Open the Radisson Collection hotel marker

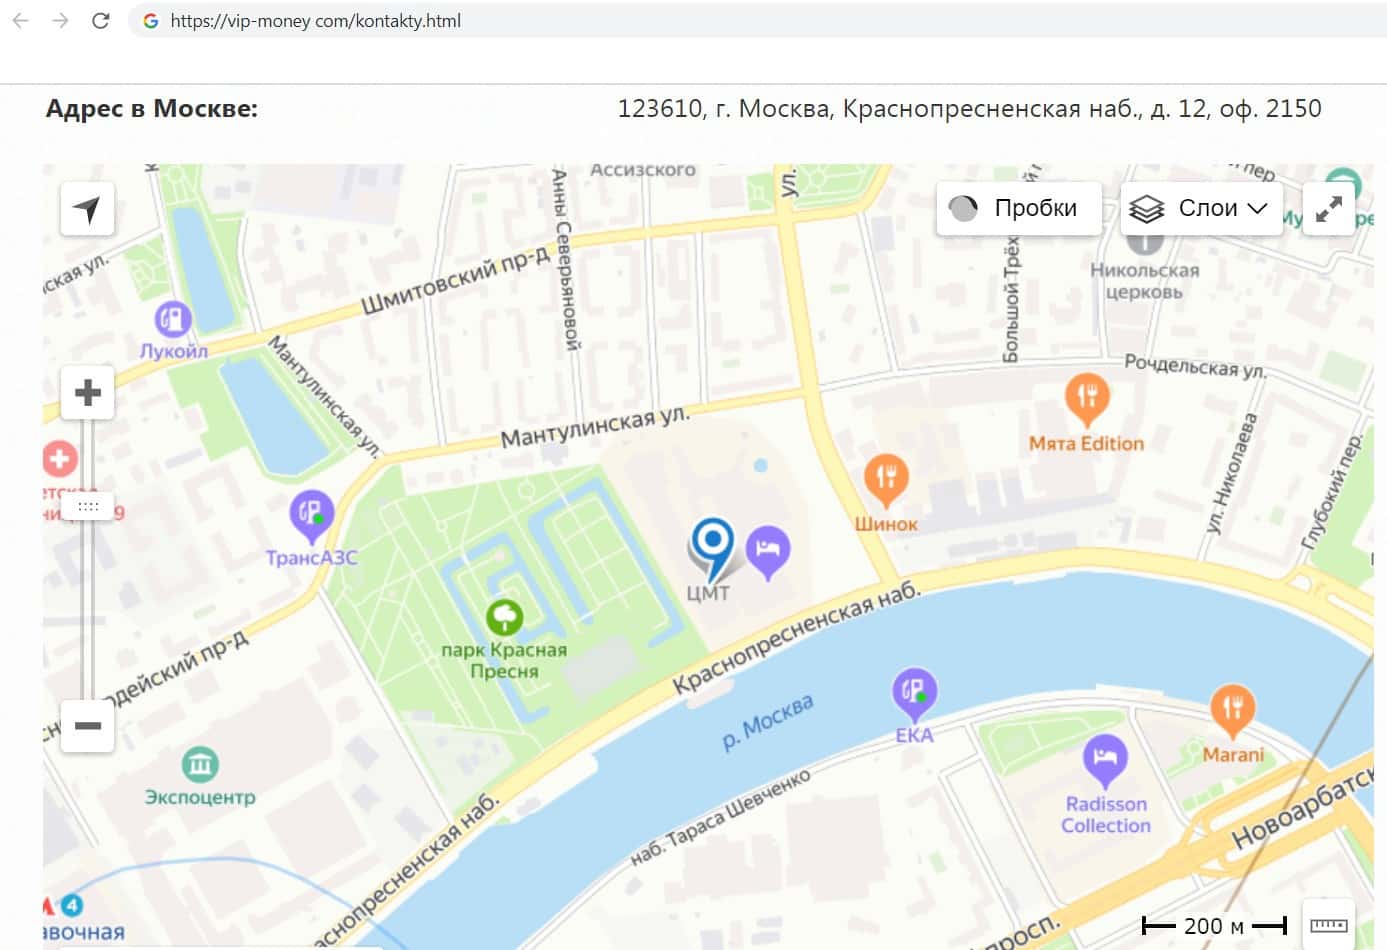point(1105,760)
